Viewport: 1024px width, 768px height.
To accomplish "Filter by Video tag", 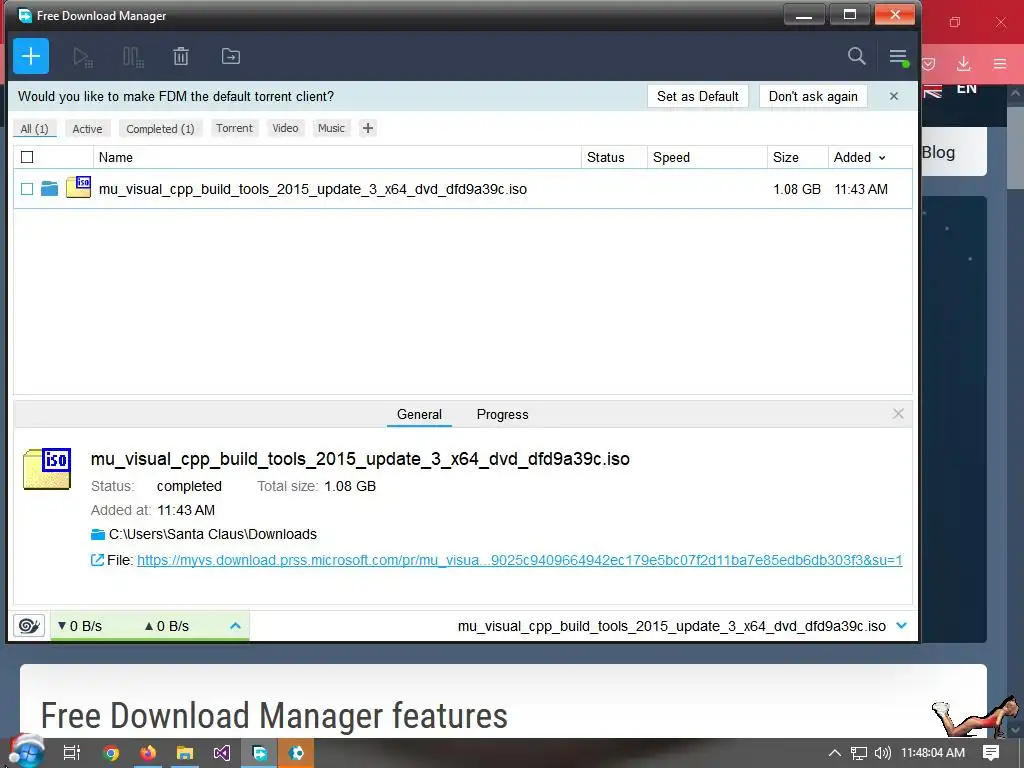I will (285, 128).
